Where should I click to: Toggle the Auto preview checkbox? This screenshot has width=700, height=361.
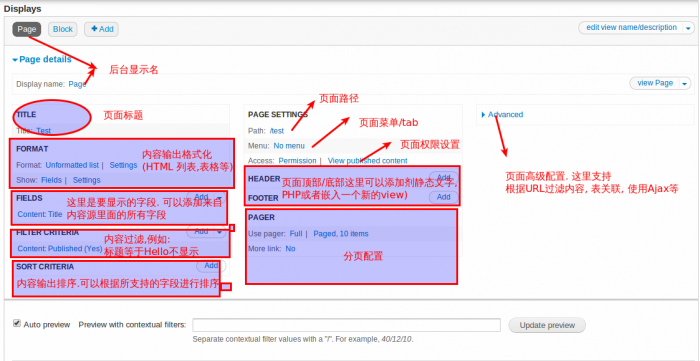[x=17, y=324]
